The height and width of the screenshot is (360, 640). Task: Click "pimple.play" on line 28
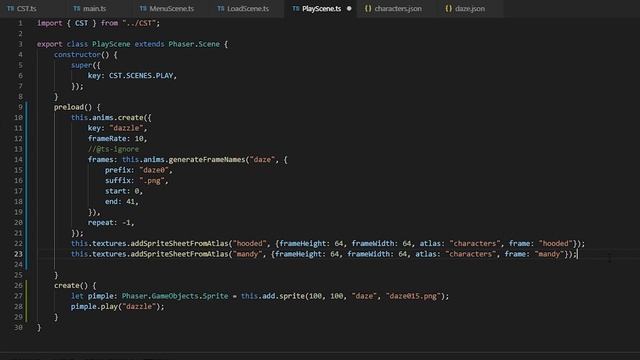pos(94,307)
